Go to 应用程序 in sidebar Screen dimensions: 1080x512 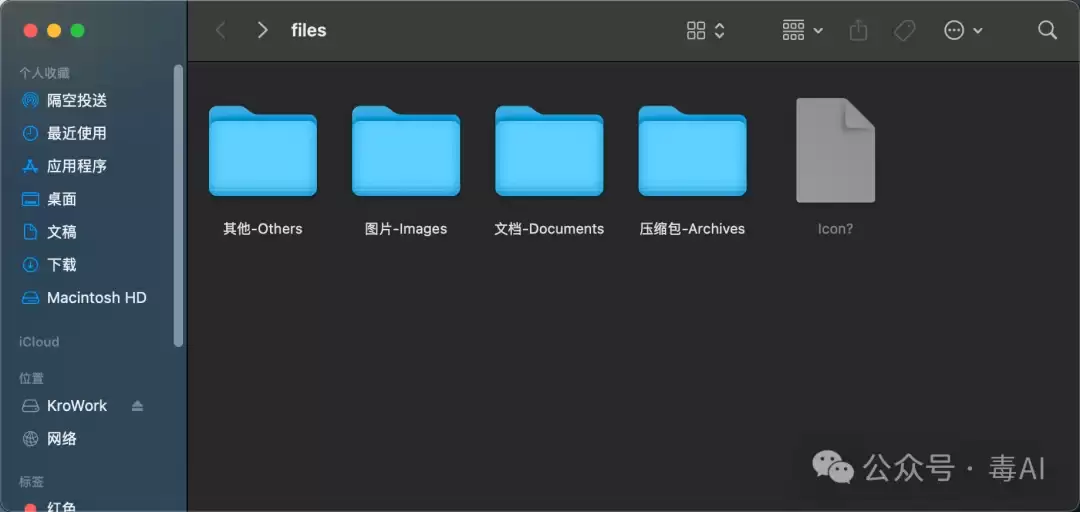click(x=96, y=166)
